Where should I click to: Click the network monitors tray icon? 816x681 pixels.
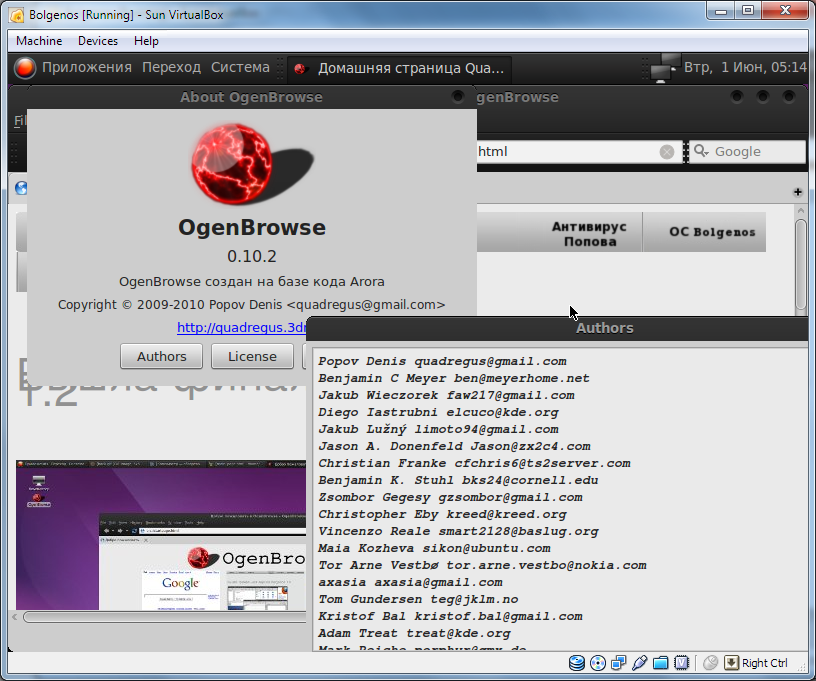[x=665, y=68]
